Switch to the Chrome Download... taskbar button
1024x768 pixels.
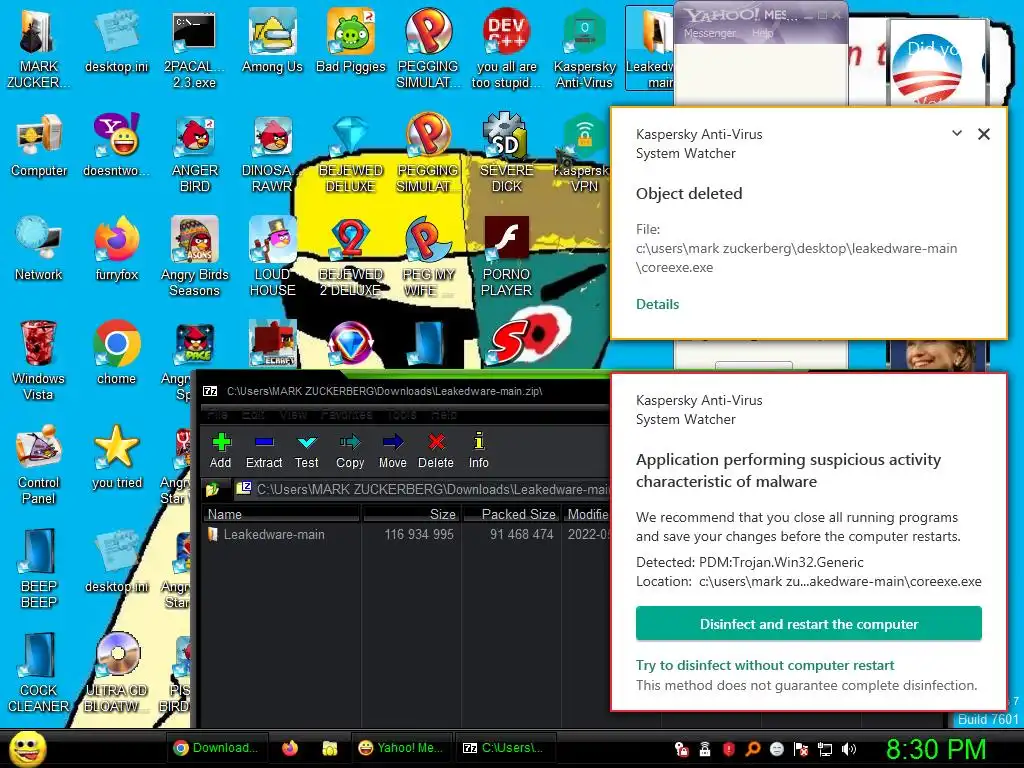pos(215,748)
